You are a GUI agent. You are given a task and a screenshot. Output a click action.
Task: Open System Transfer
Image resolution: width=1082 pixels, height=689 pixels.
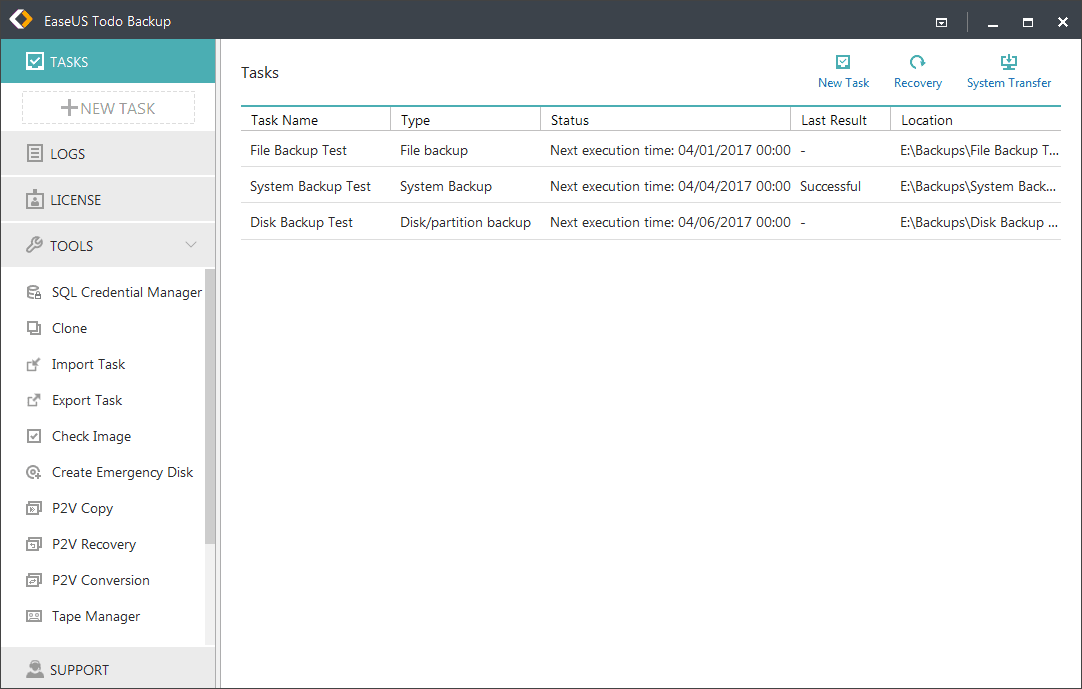1008,70
